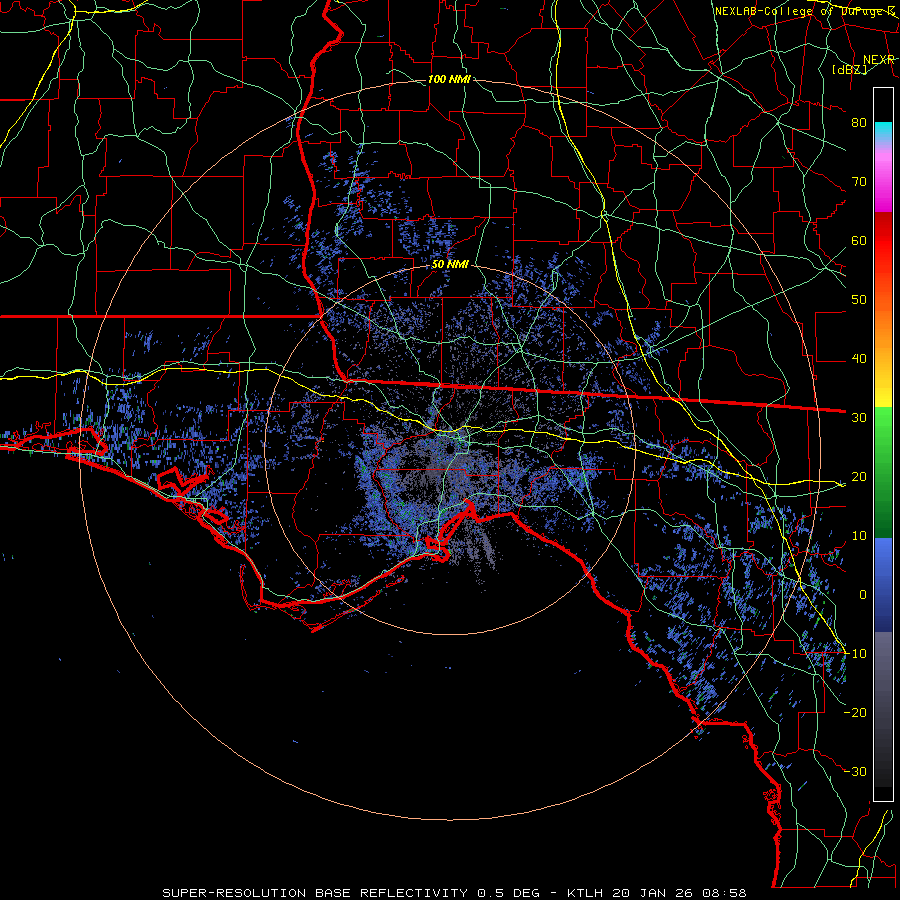The height and width of the screenshot is (900, 900).
Task: Pick the red segment of the color bar
Action: click(883, 241)
